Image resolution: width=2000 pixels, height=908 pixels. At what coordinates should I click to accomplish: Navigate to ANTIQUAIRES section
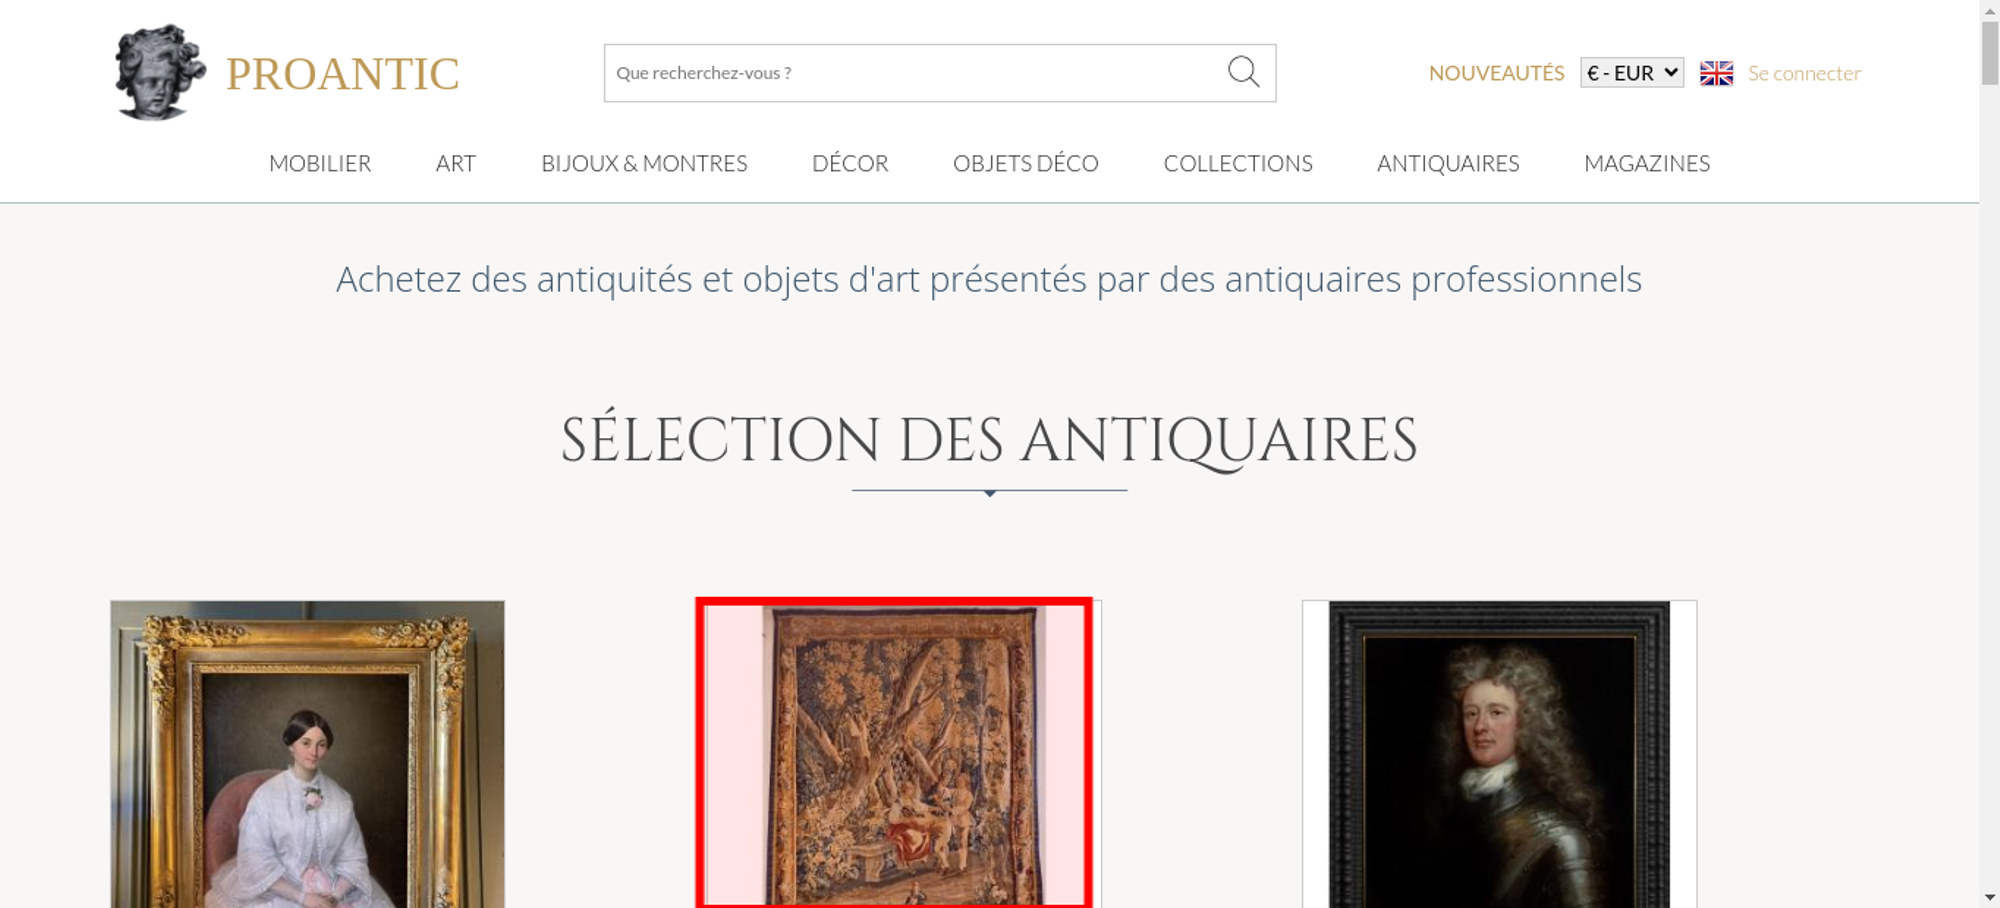pos(1447,163)
